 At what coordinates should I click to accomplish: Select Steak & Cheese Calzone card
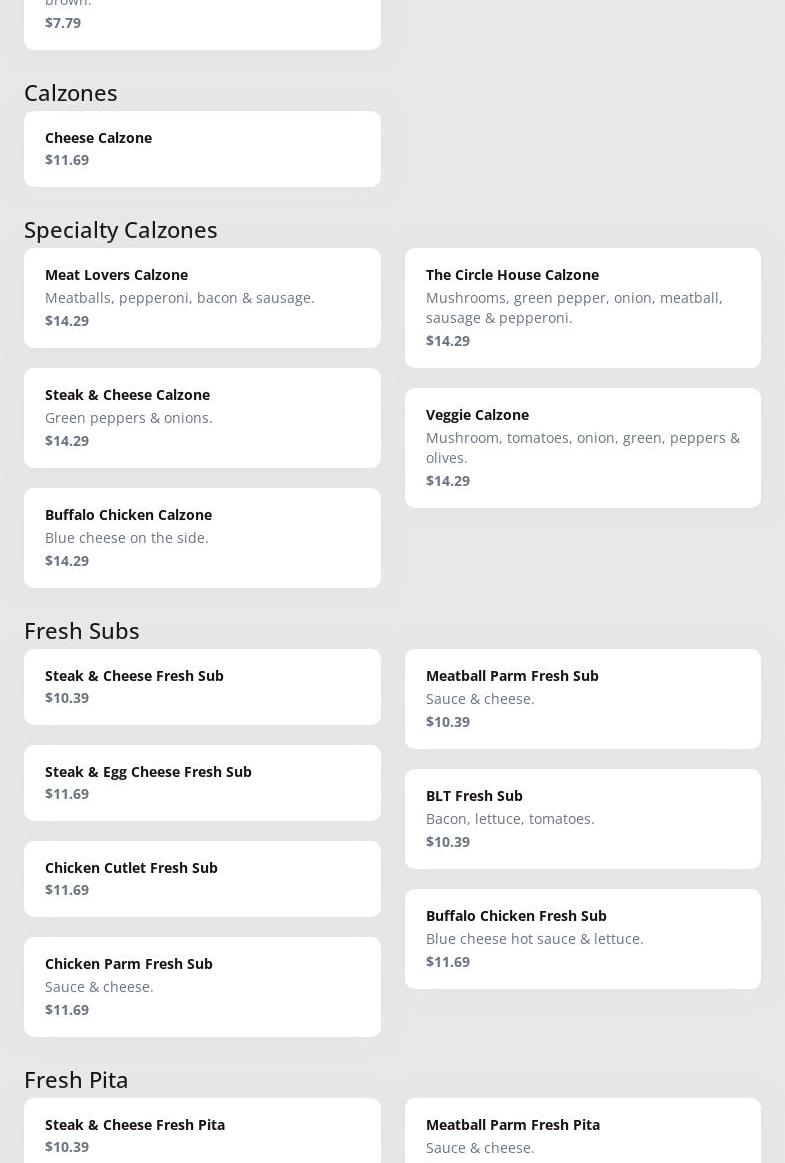(x=202, y=418)
